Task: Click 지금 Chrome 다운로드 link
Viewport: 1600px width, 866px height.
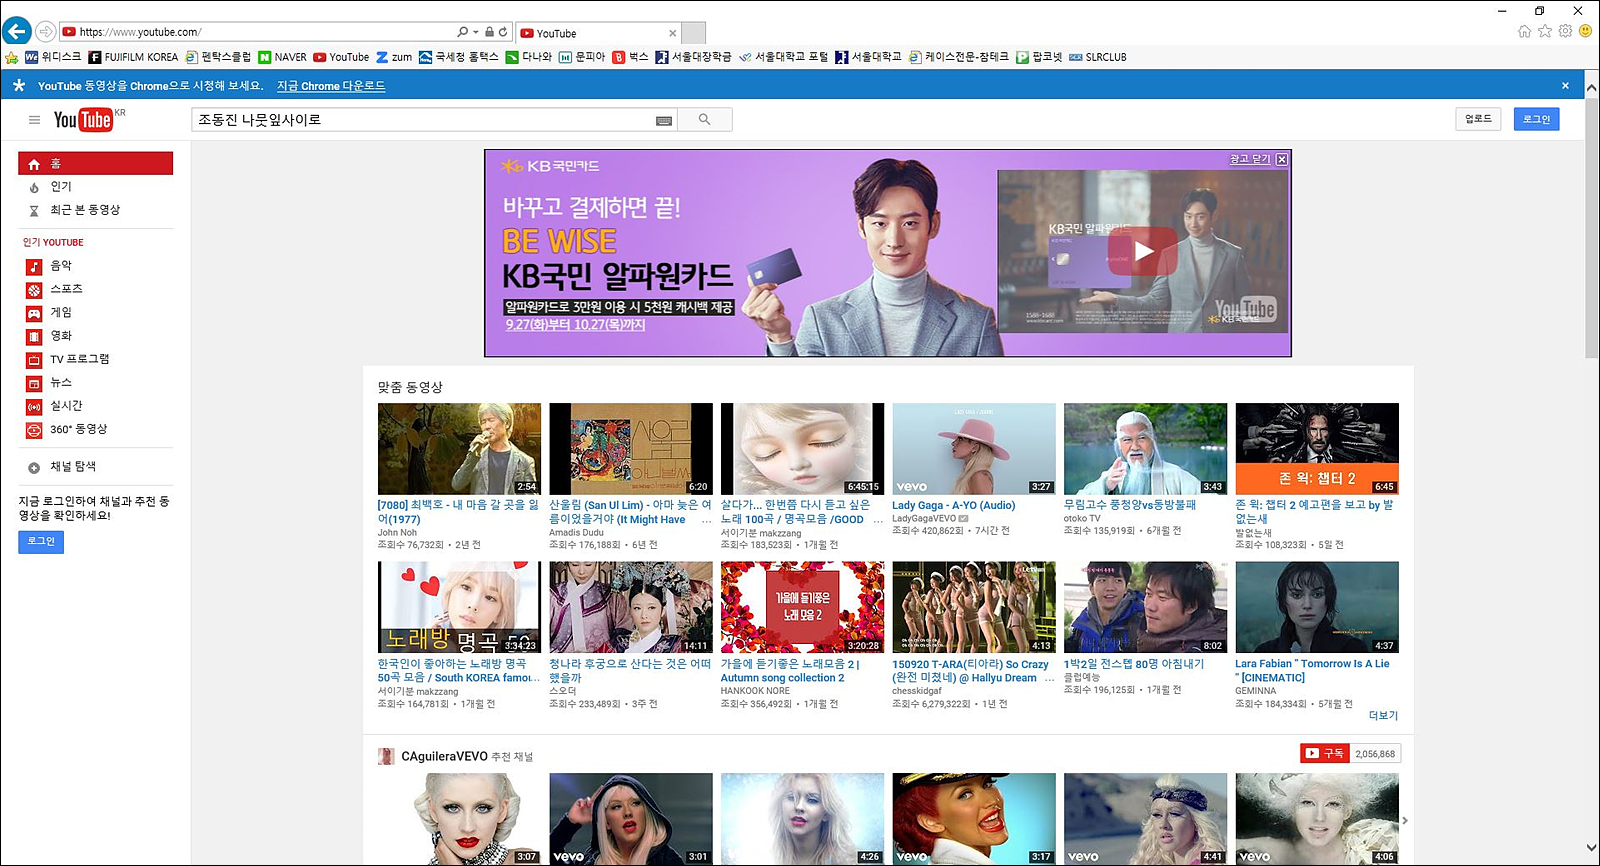Action: coord(331,86)
